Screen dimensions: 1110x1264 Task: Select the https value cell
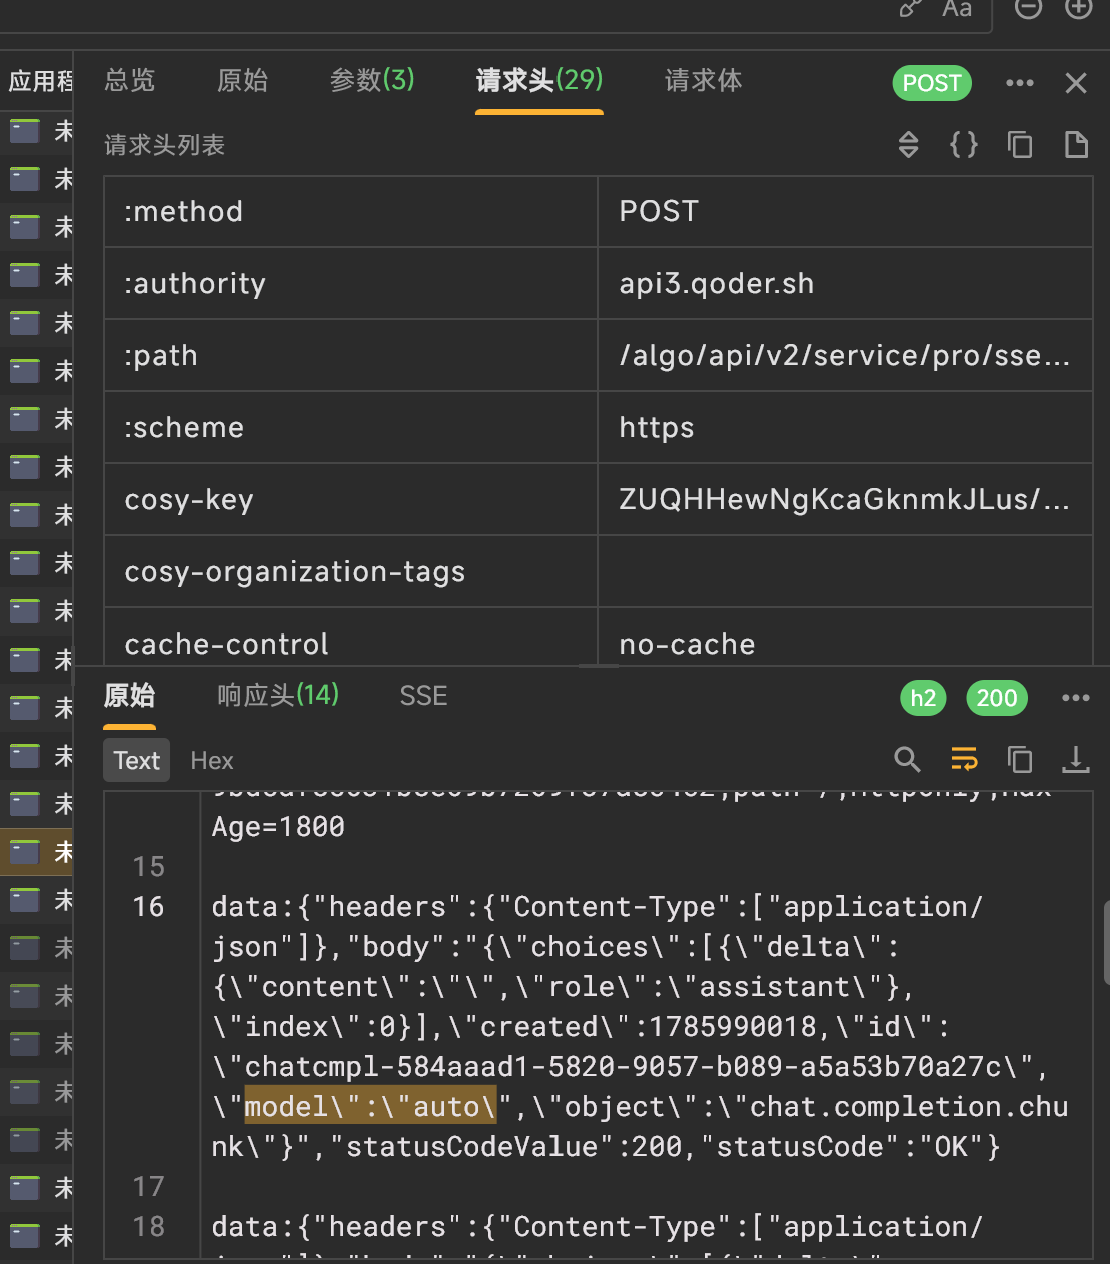coord(845,427)
